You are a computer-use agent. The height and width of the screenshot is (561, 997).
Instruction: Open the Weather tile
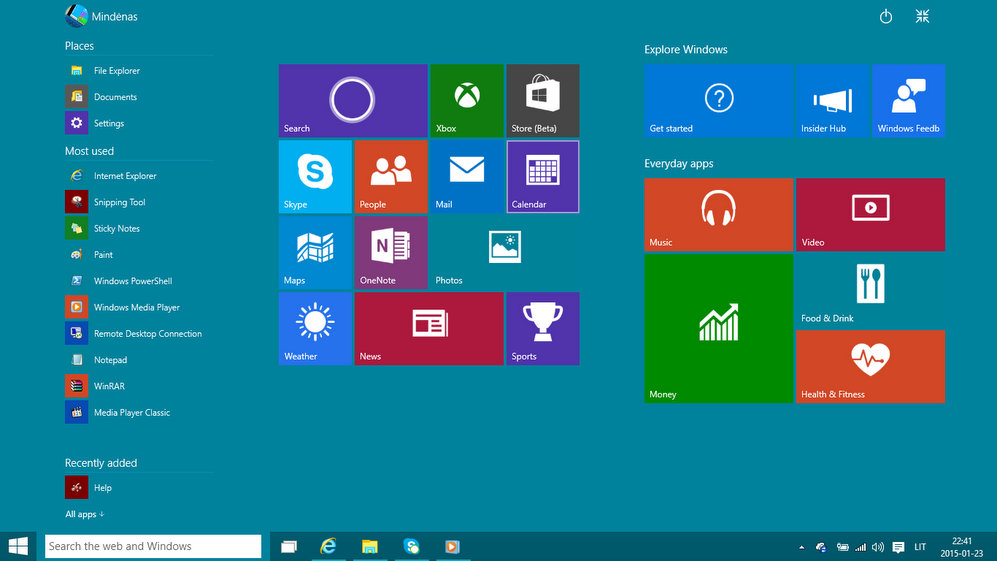pos(315,328)
